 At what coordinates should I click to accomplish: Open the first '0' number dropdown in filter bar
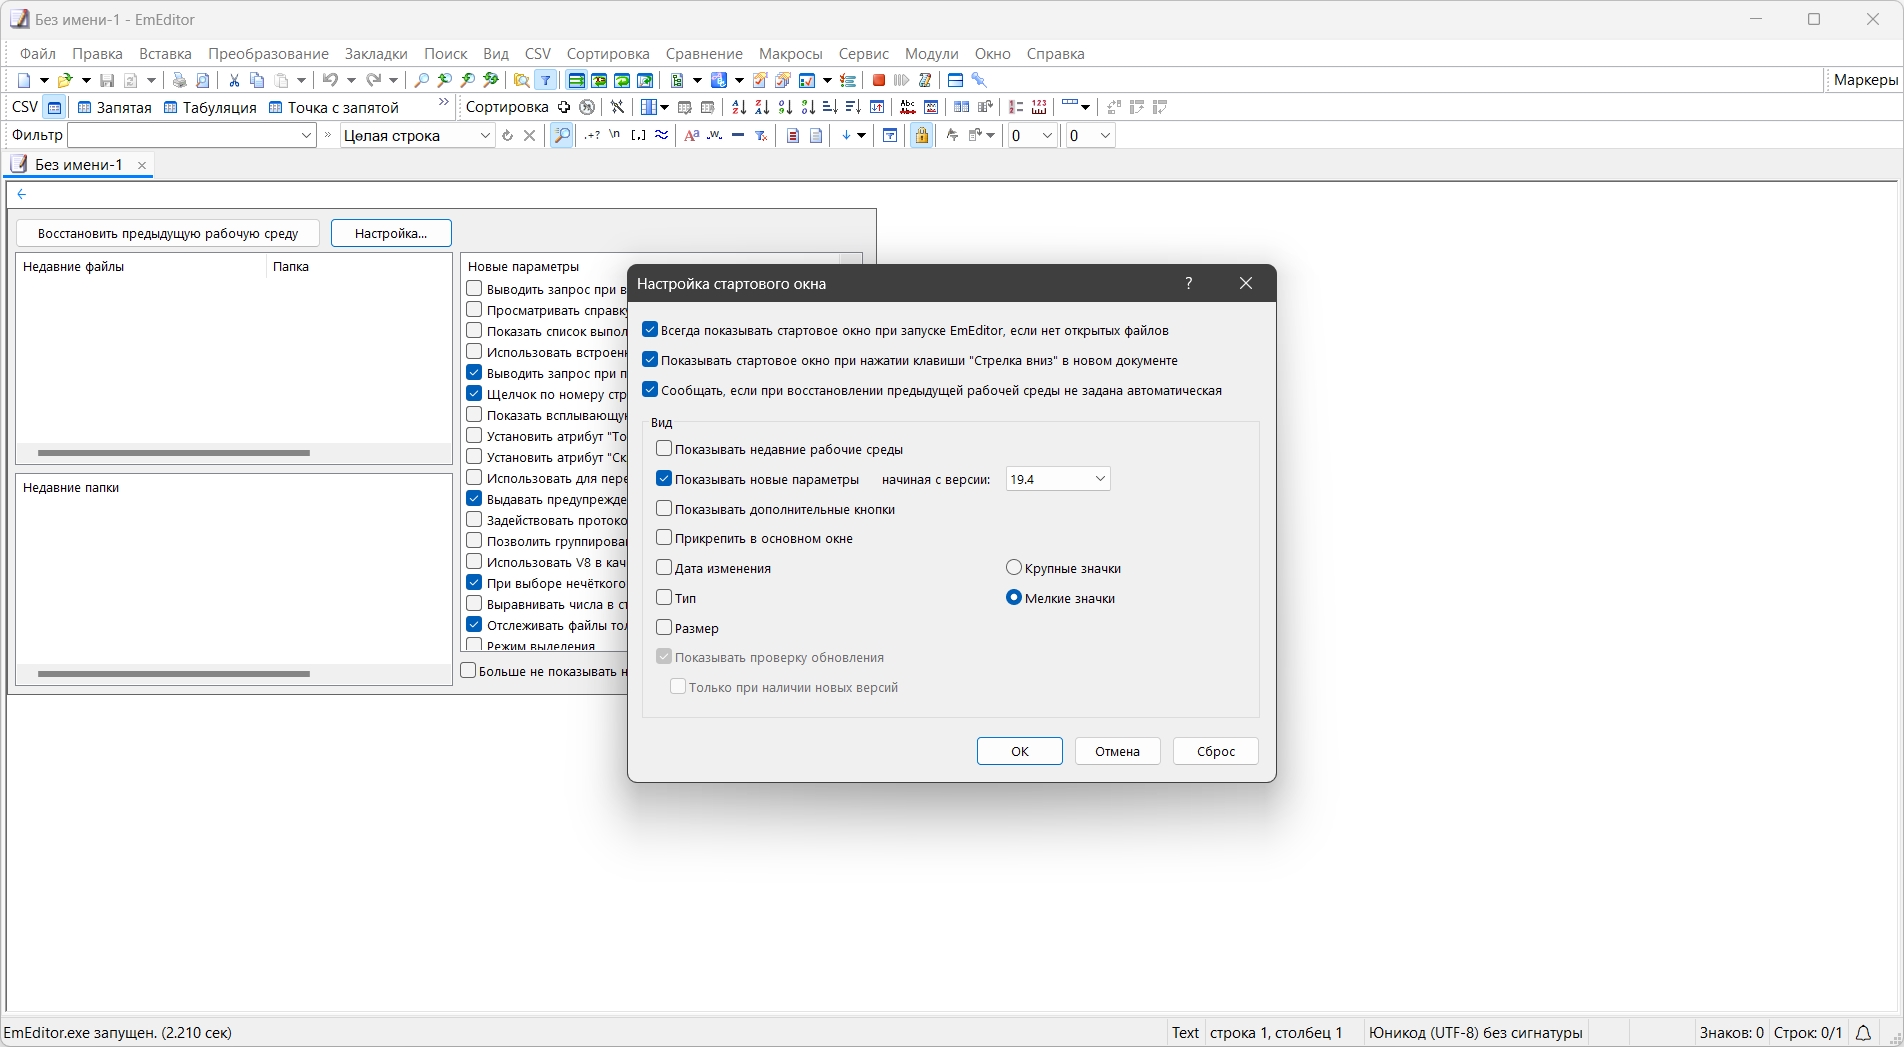pyautogui.click(x=1032, y=135)
